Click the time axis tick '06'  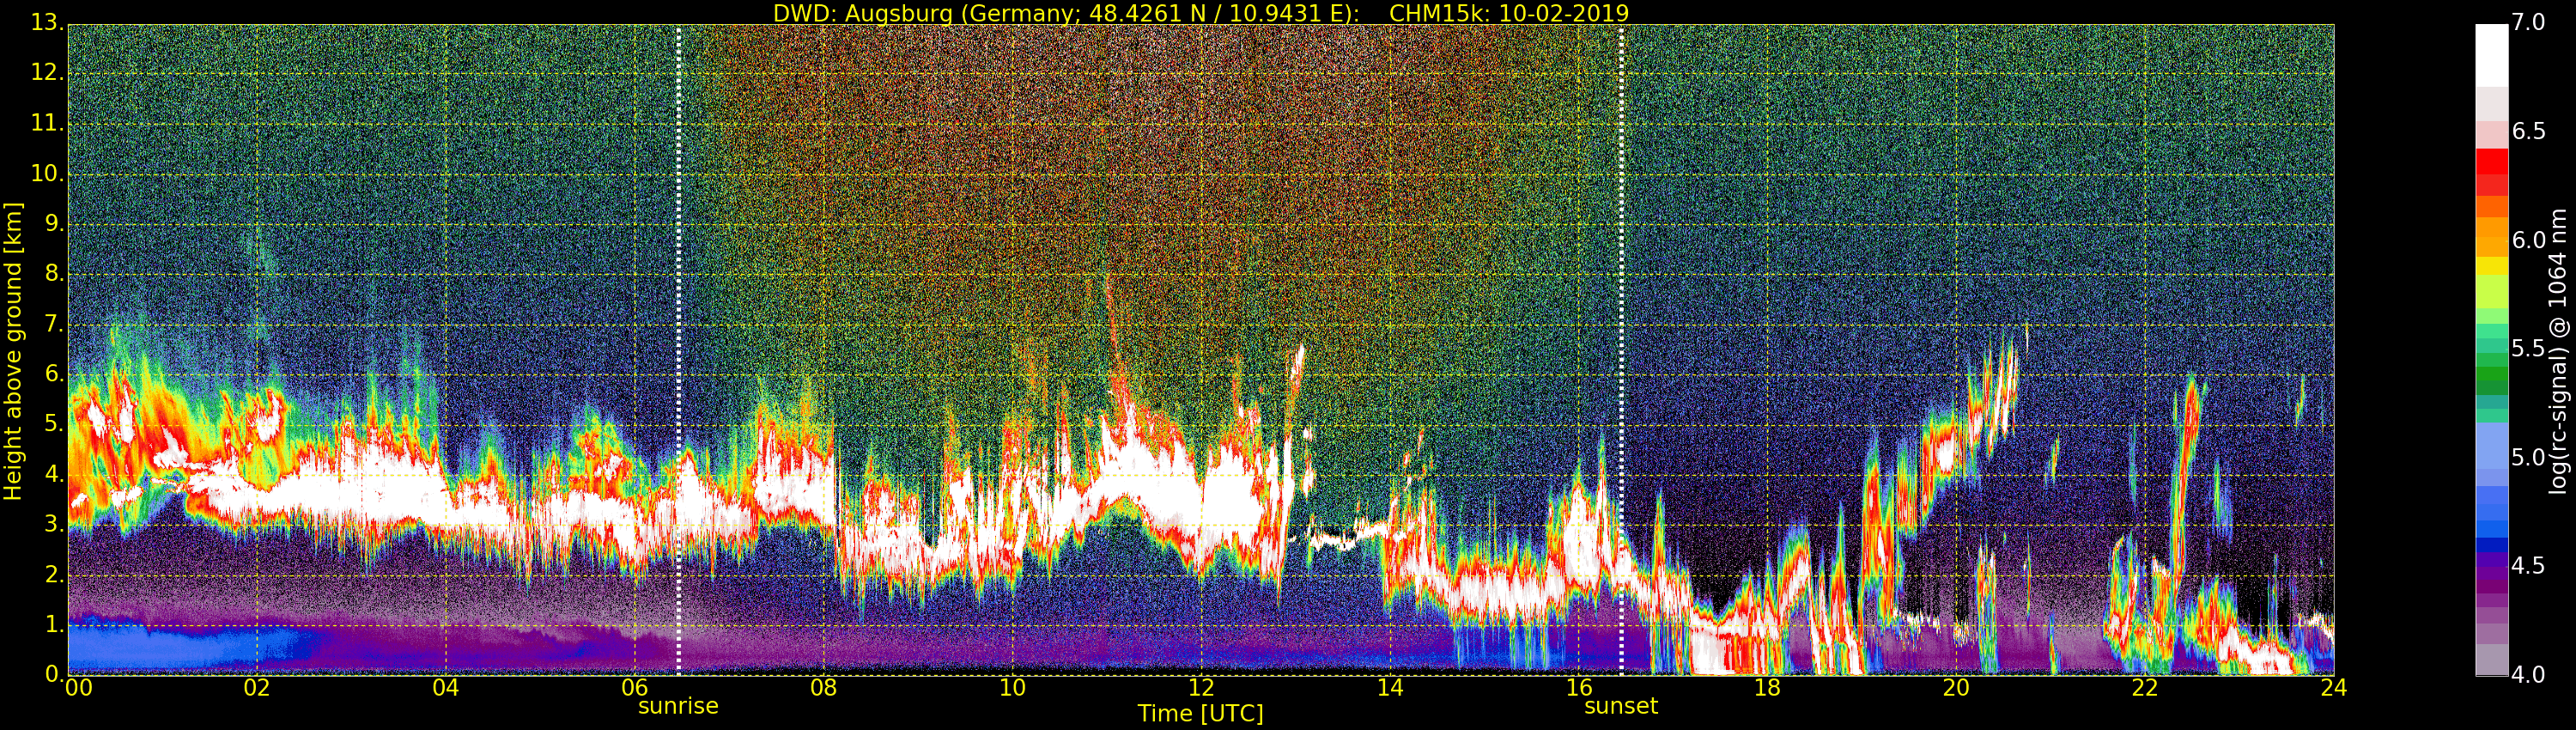634,688
